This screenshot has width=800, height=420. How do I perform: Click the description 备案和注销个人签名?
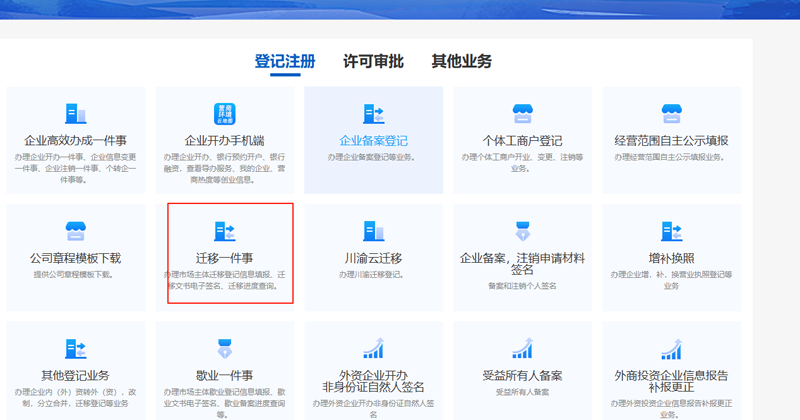pyautogui.click(x=522, y=286)
